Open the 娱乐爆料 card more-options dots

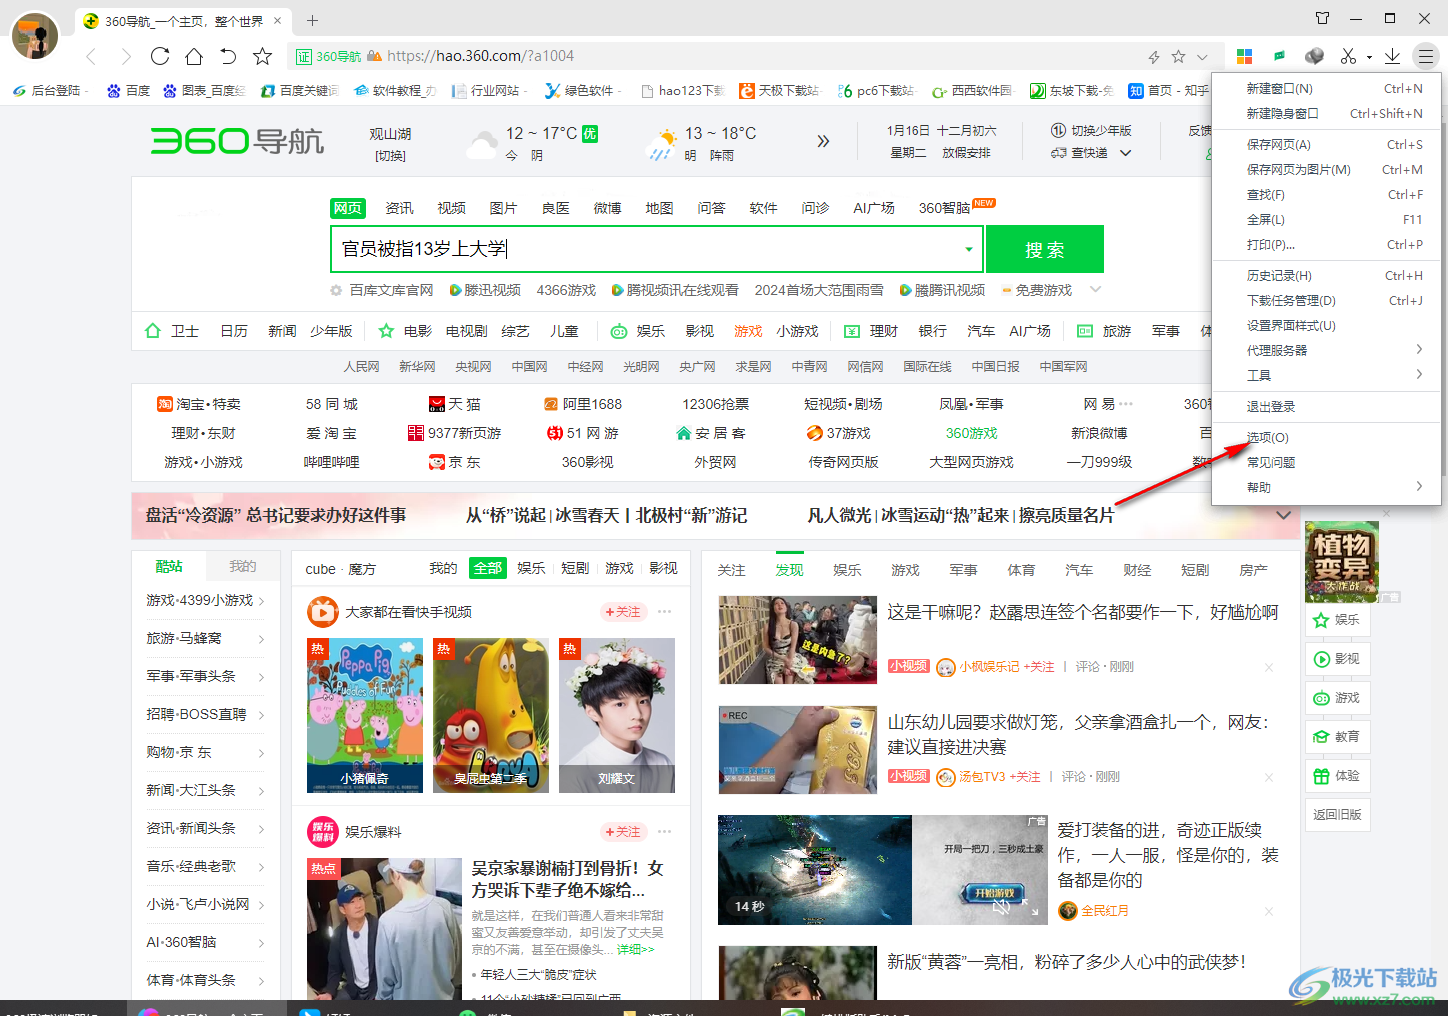pyautogui.click(x=664, y=832)
